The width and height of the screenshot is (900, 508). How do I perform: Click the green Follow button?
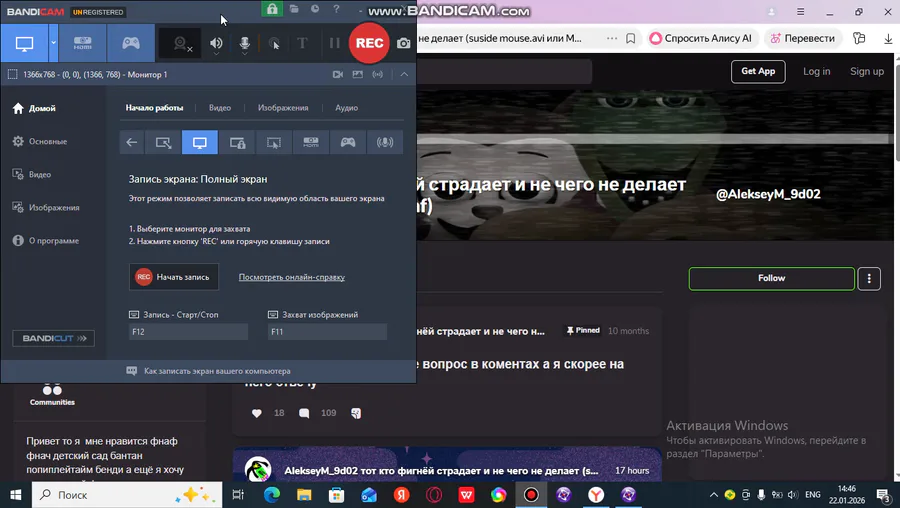[771, 278]
